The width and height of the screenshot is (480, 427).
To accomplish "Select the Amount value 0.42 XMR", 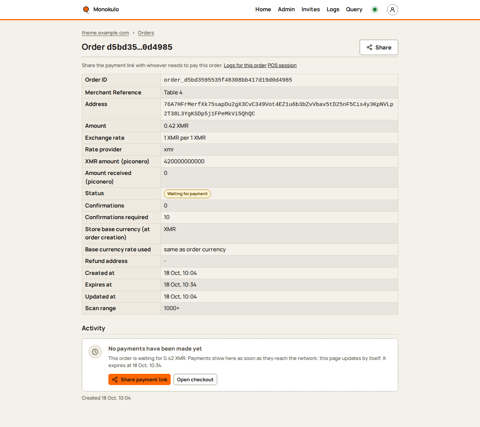I will pos(176,126).
